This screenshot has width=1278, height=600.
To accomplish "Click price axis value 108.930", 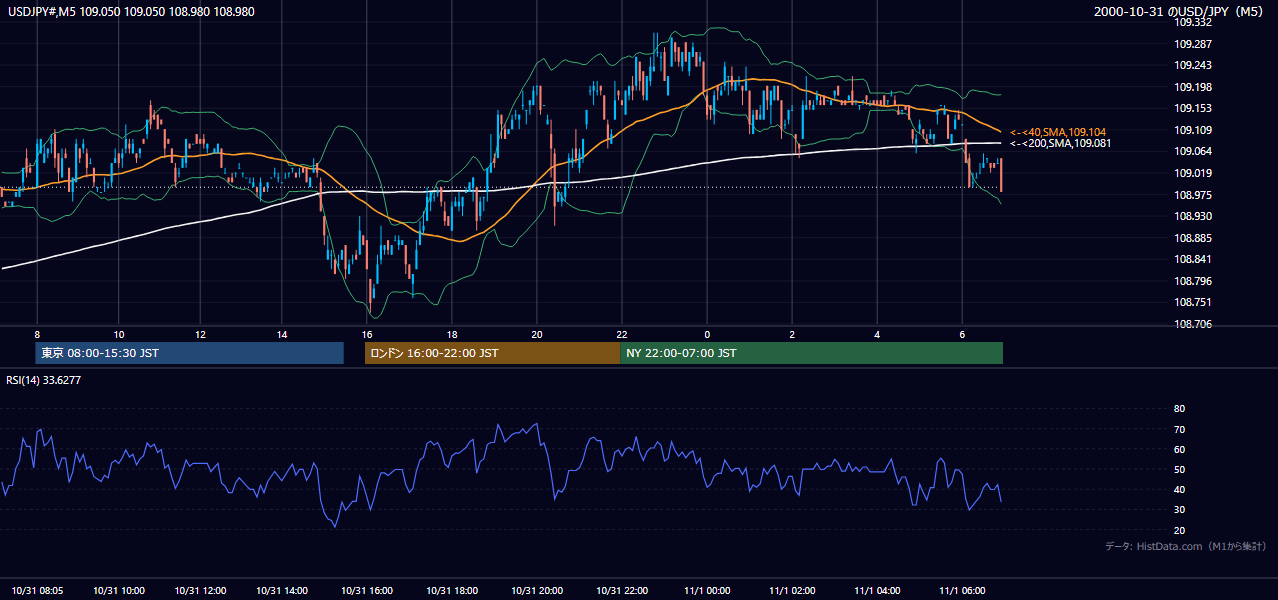I will coord(1193,216).
